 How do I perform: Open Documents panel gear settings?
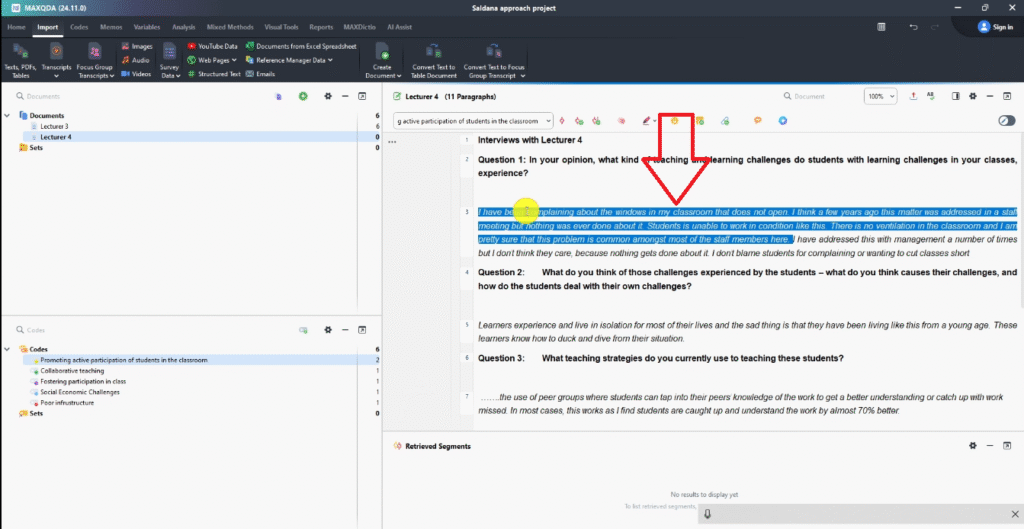point(327,96)
